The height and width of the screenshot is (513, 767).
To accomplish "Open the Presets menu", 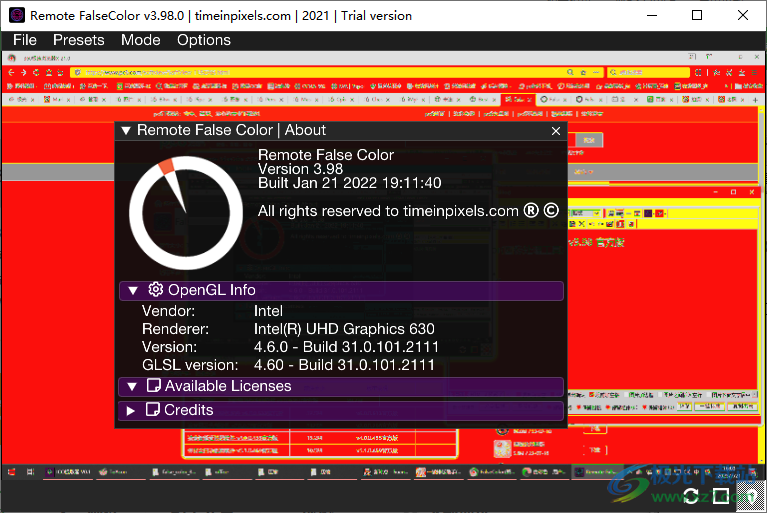I will coord(78,40).
